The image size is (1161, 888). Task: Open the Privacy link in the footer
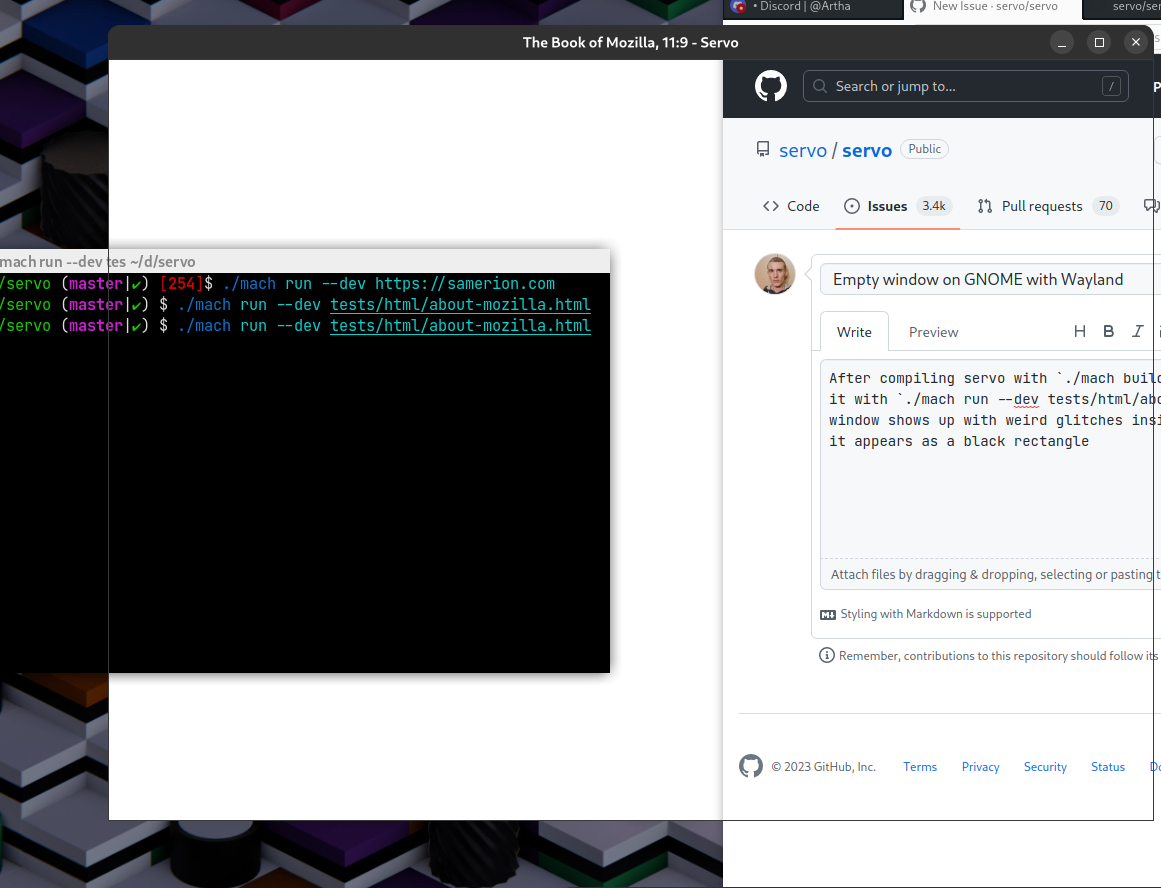point(980,766)
